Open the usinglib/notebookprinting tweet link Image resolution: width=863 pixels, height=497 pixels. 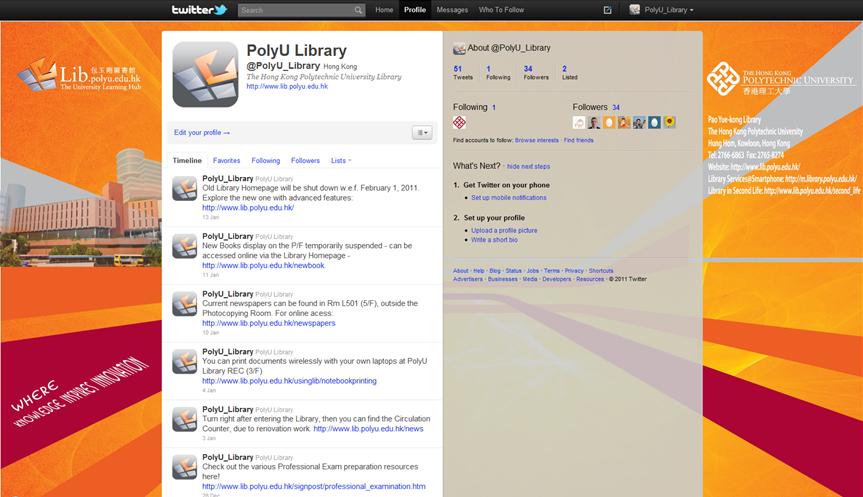point(290,381)
